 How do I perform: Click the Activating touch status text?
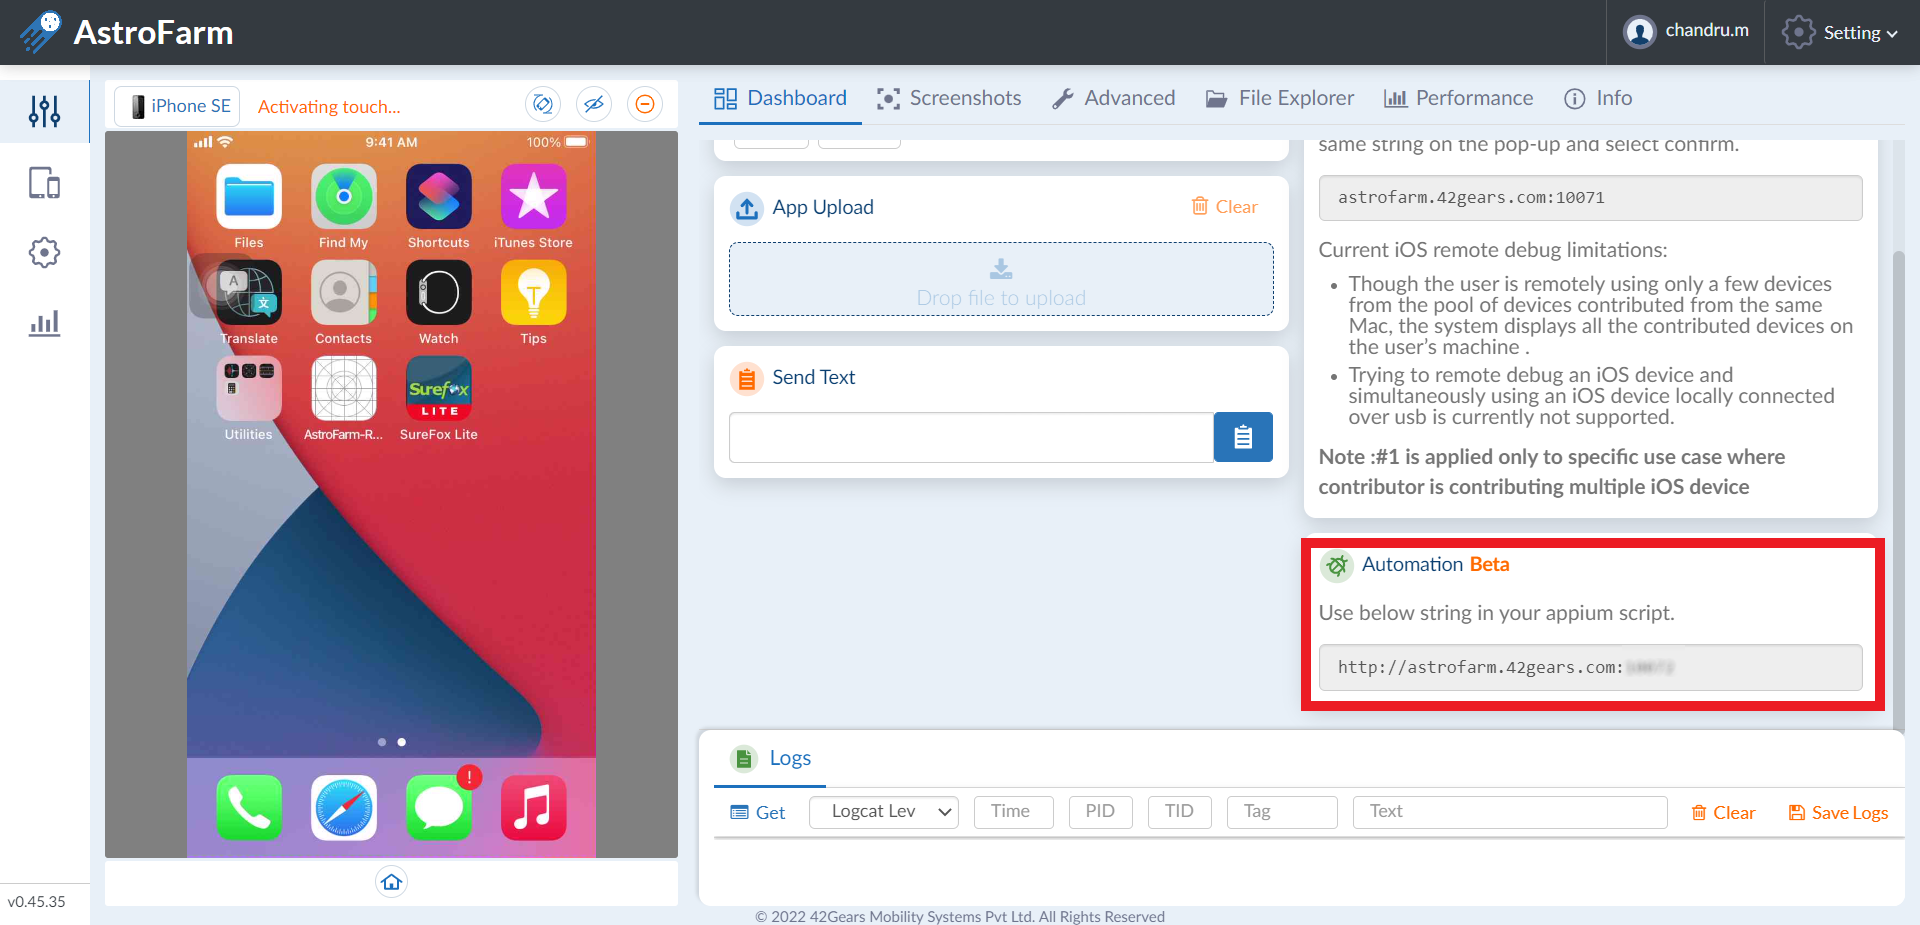point(329,107)
